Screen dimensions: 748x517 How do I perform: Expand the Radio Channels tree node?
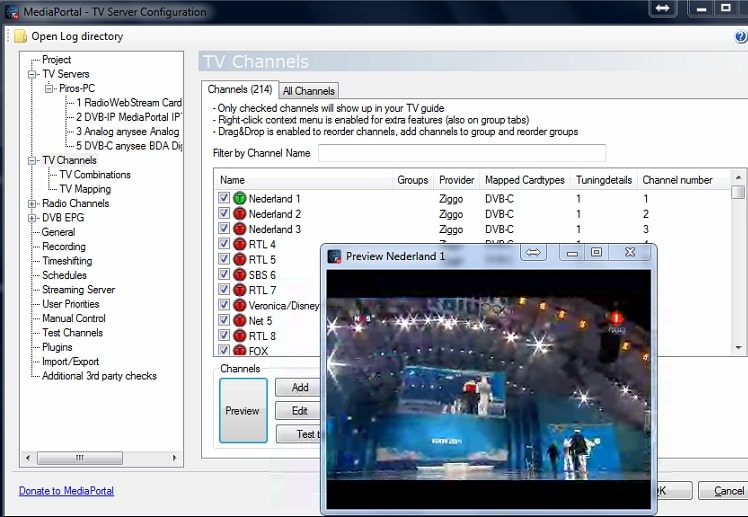click(32, 204)
